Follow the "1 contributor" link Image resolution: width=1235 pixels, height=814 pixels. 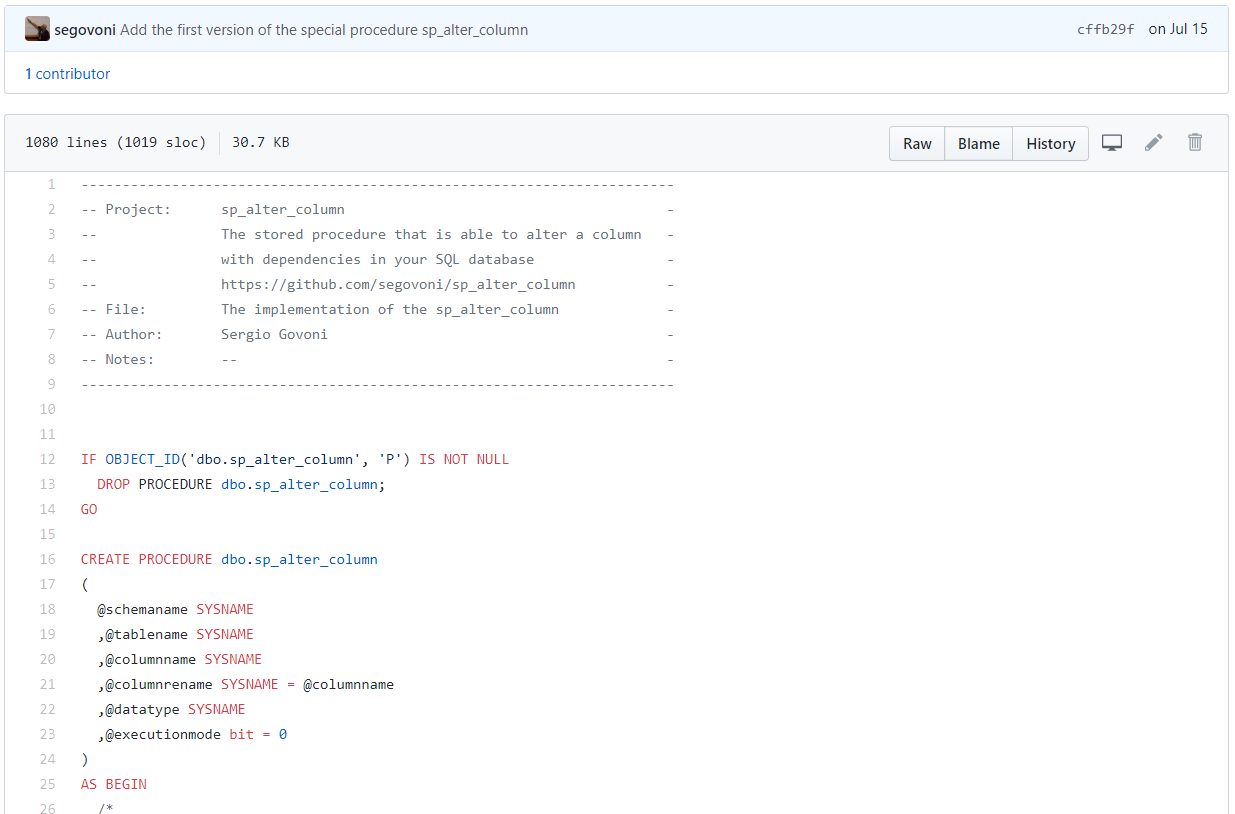point(67,73)
